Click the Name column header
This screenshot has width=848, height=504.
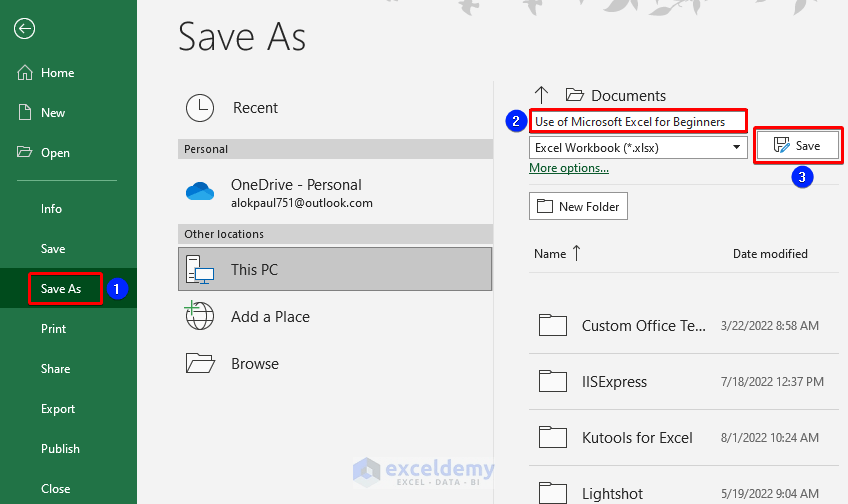tap(550, 254)
